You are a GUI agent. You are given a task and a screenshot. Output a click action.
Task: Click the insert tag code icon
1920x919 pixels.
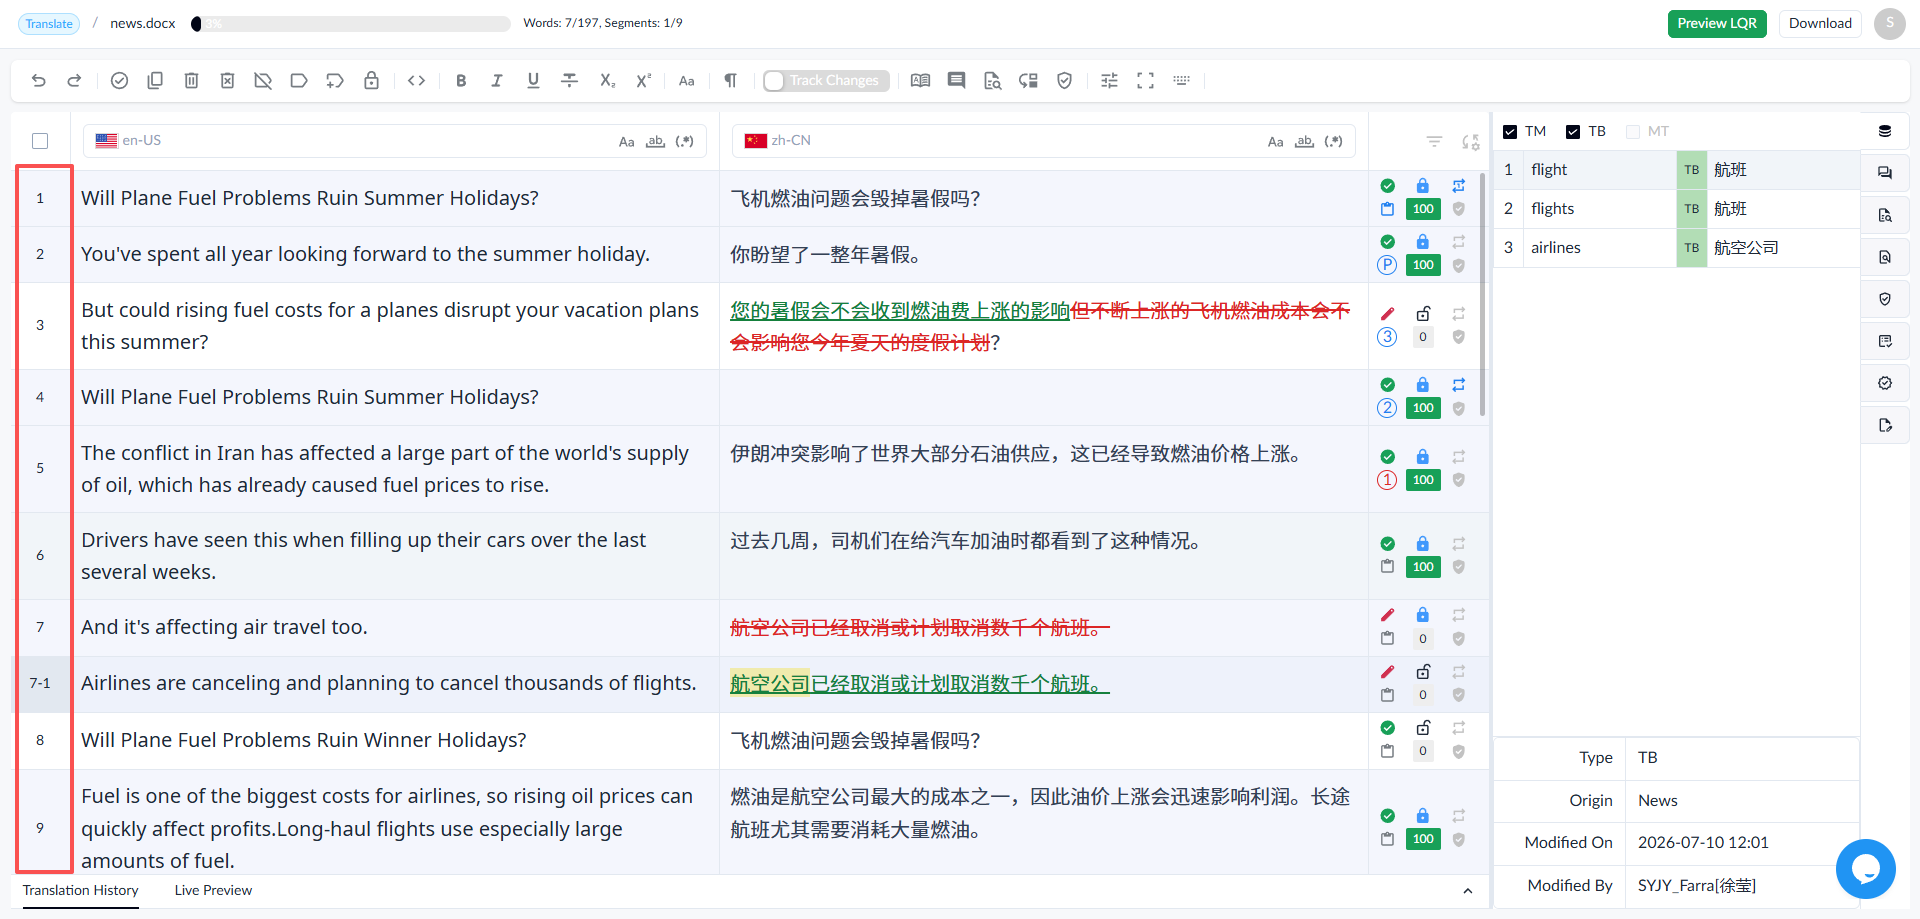coord(417,81)
